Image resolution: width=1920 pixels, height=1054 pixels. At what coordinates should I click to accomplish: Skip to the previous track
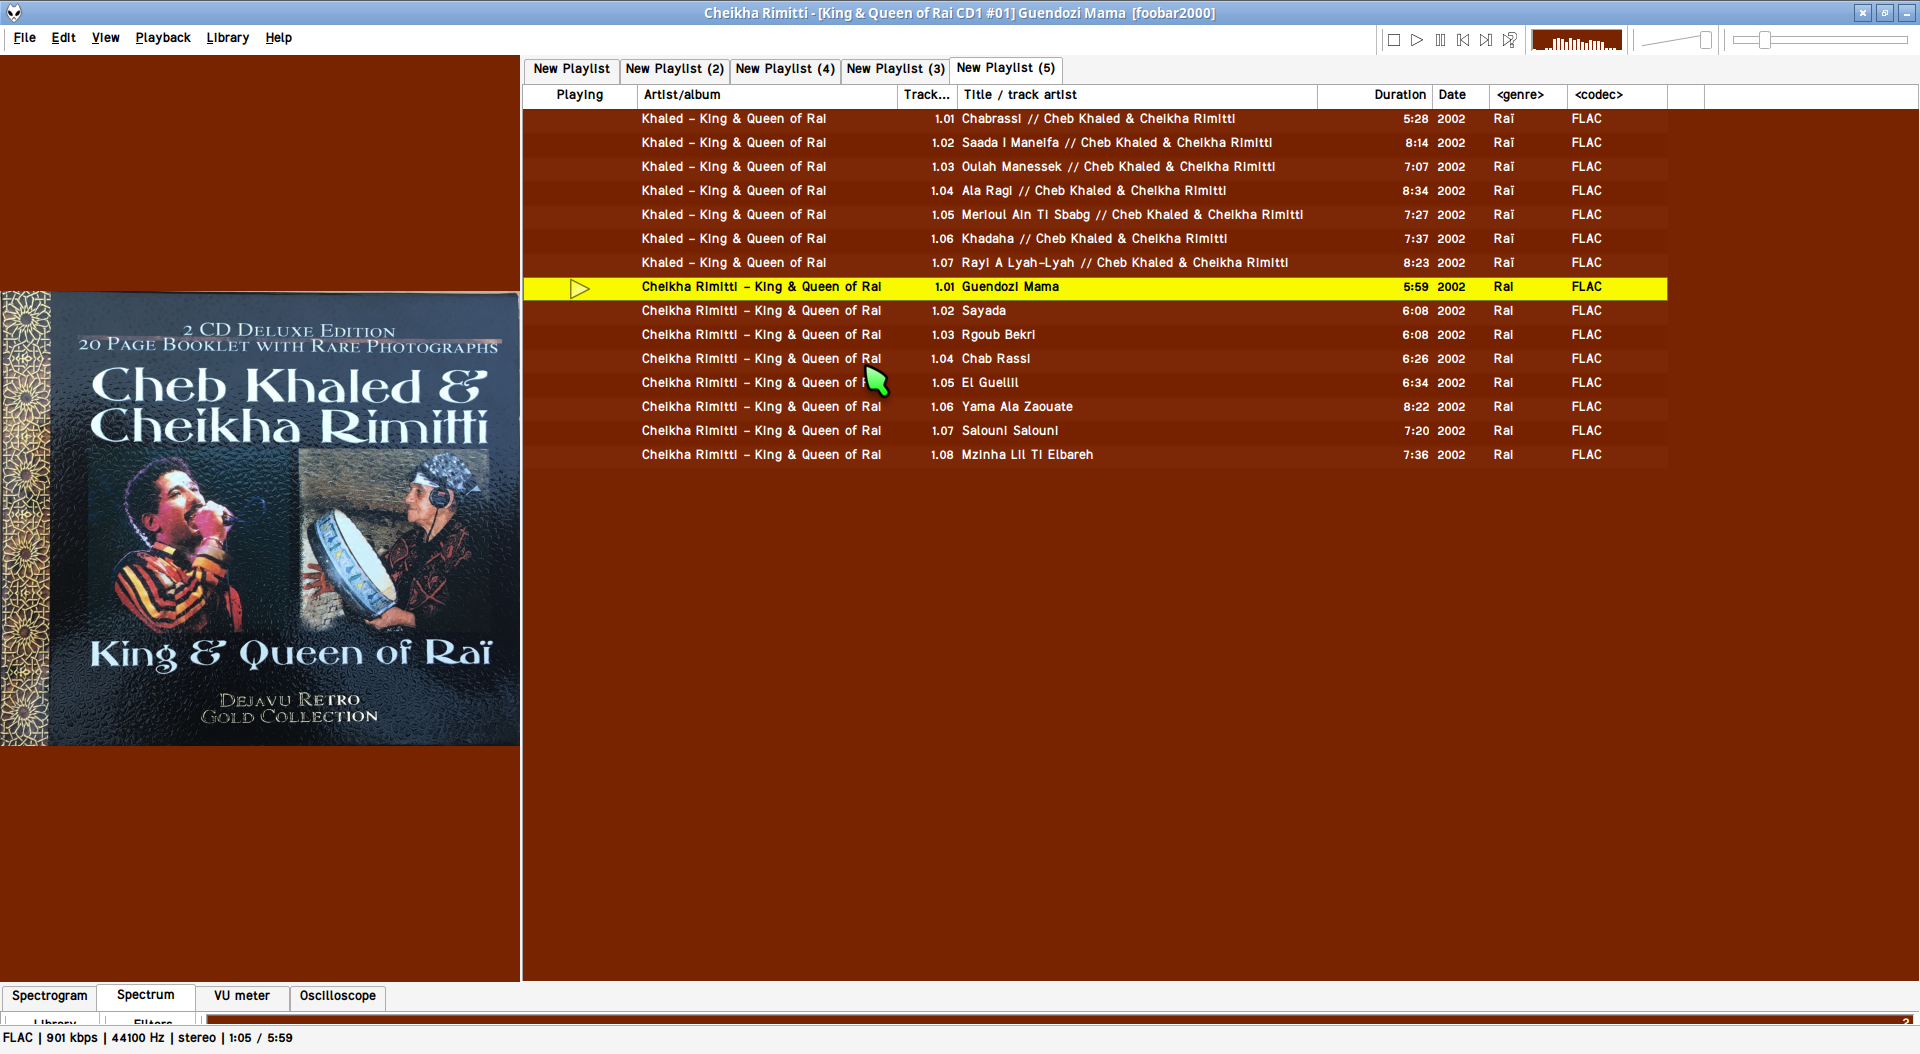(x=1463, y=40)
